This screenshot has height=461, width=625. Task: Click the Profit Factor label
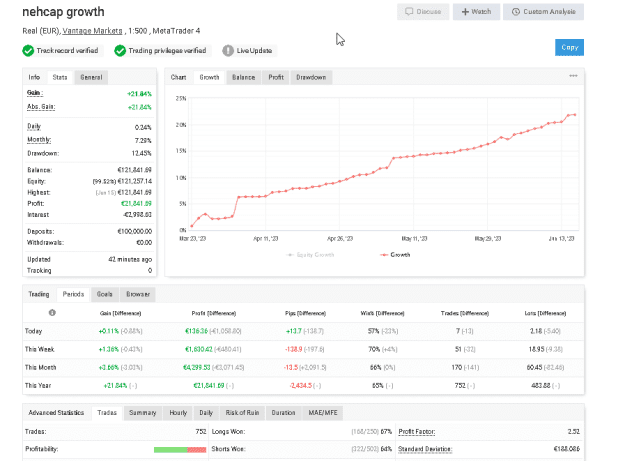pyautogui.click(x=417, y=432)
